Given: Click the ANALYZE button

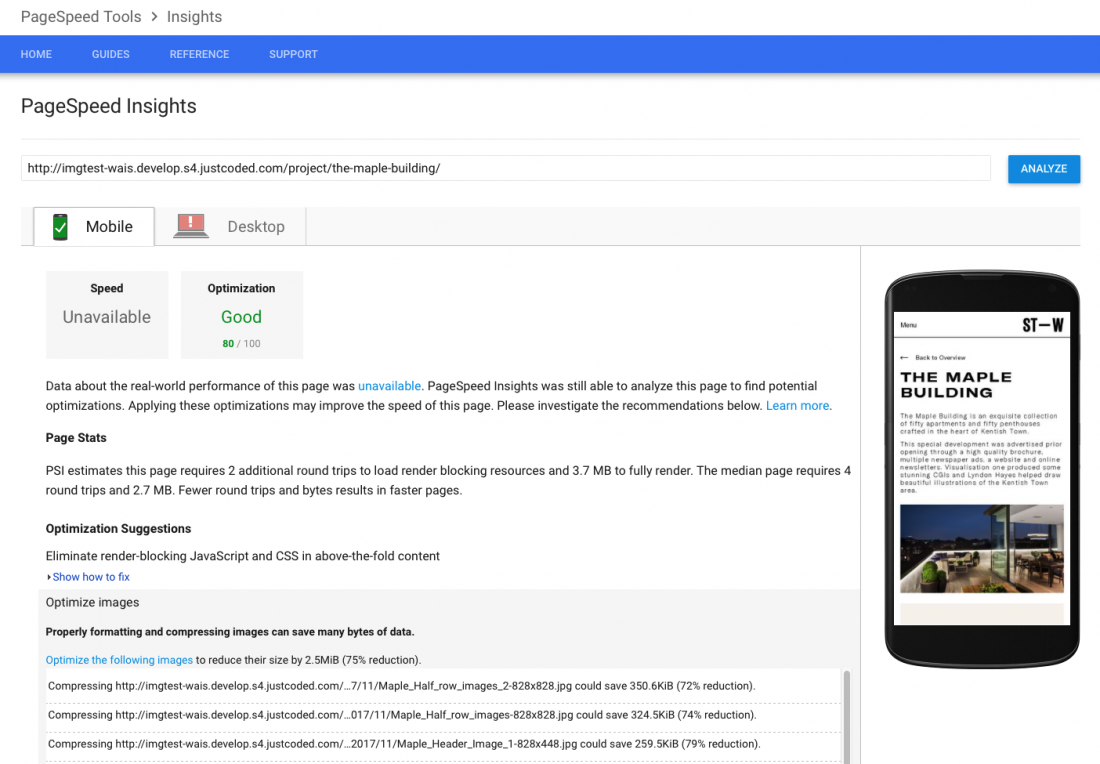Looking at the screenshot, I should click(x=1044, y=169).
